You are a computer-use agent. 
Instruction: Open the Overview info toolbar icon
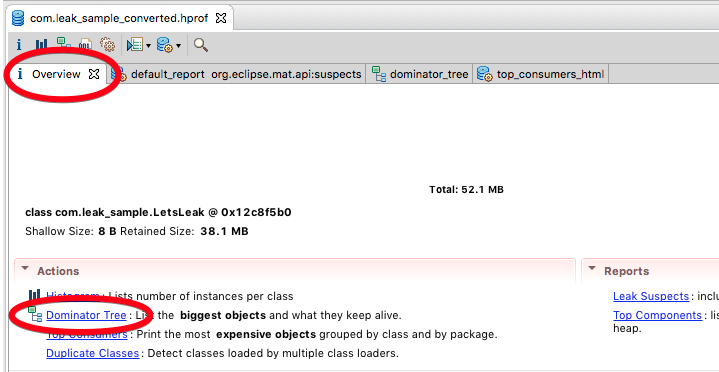[x=19, y=44]
